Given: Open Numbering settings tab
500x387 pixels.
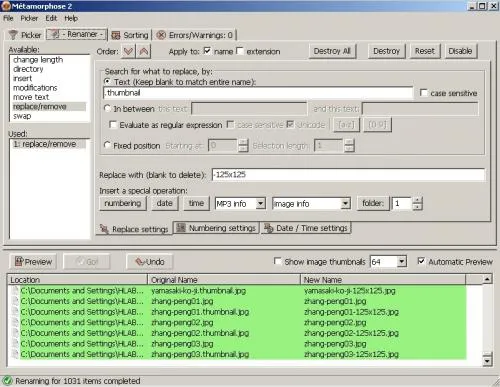Looking at the screenshot, I should point(217,228).
